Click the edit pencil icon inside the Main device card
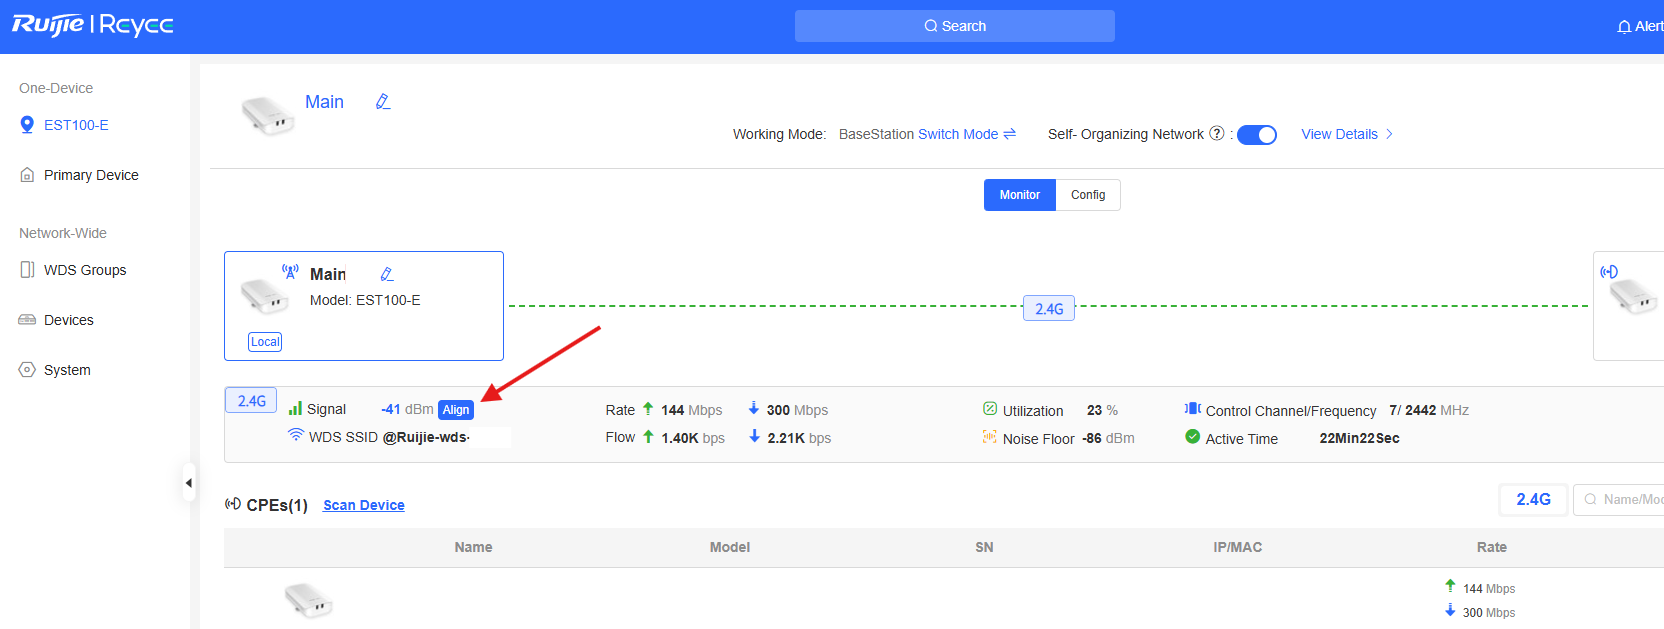 click(387, 274)
